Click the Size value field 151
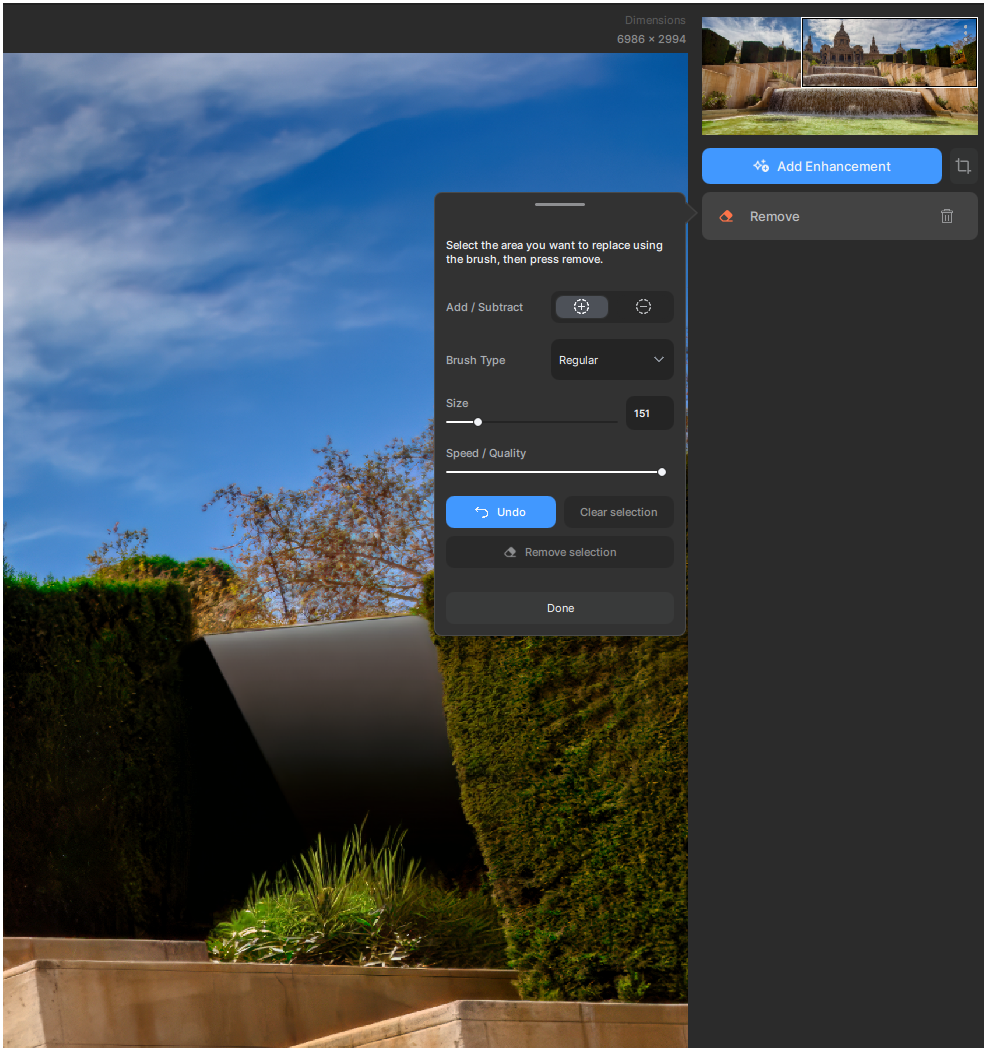 click(x=649, y=413)
